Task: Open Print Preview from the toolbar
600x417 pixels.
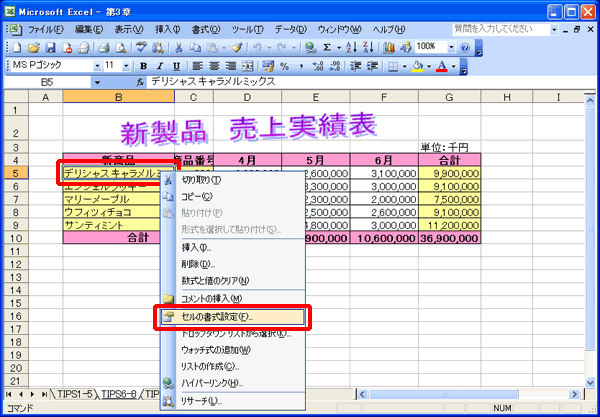Action: point(121,47)
